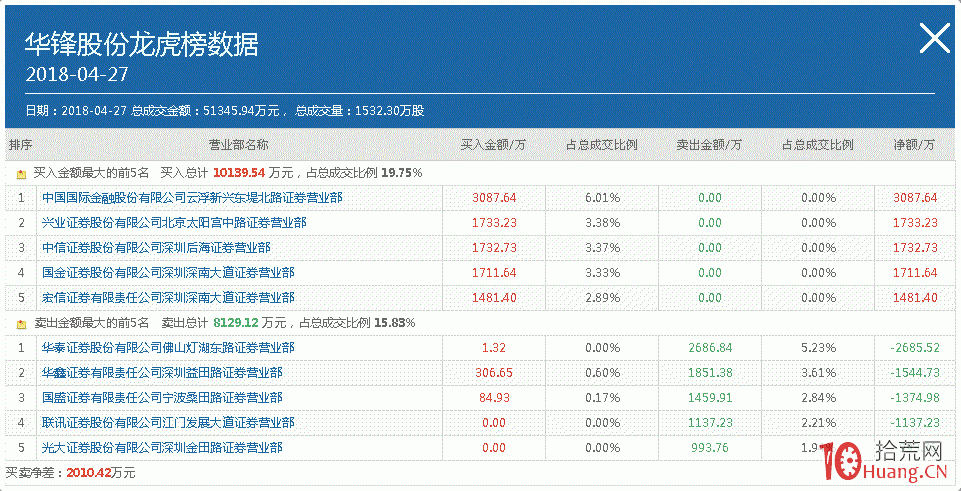Select sell amount 993.76 in the 光大证券 row
This screenshot has height=491, width=961.
pos(710,447)
